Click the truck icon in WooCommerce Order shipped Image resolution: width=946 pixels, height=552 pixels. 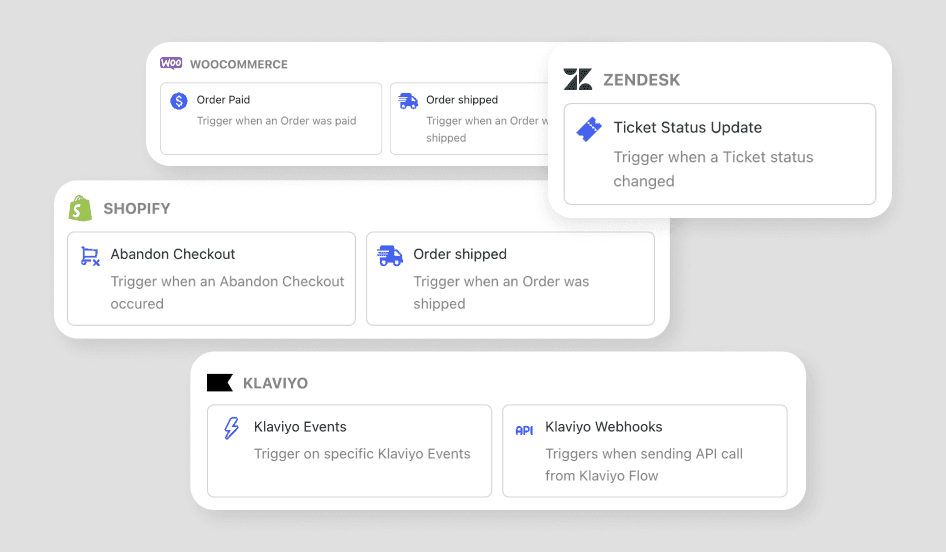click(x=408, y=101)
